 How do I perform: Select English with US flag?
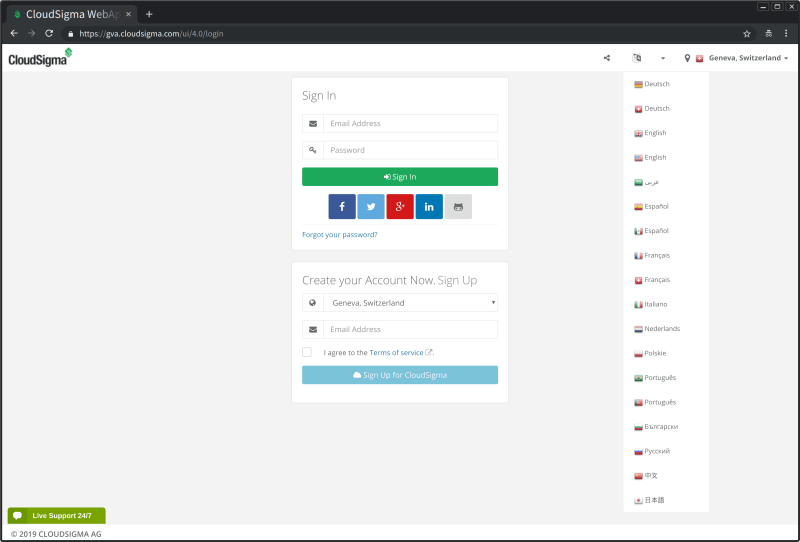coord(650,158)
